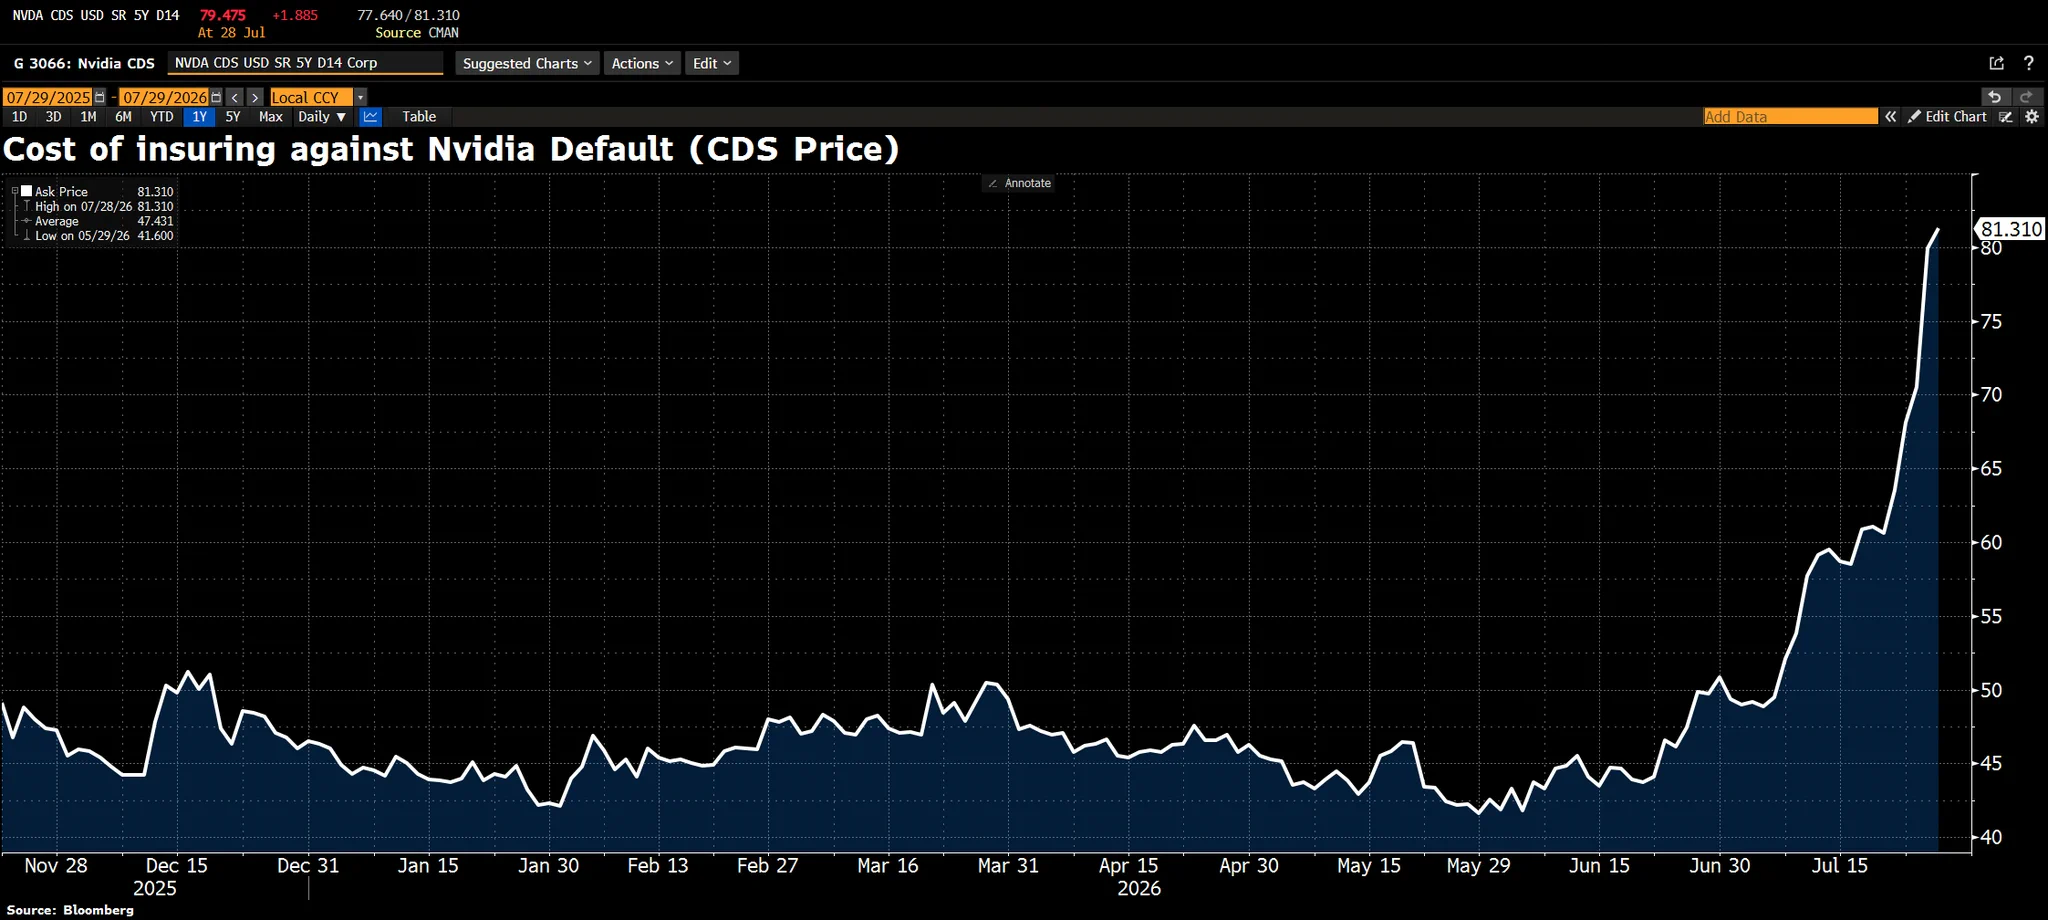The width and height of the screenshot is (2048, 920).
Task: Click the 81.310 last price axis label
Action: coord(2010,229)
